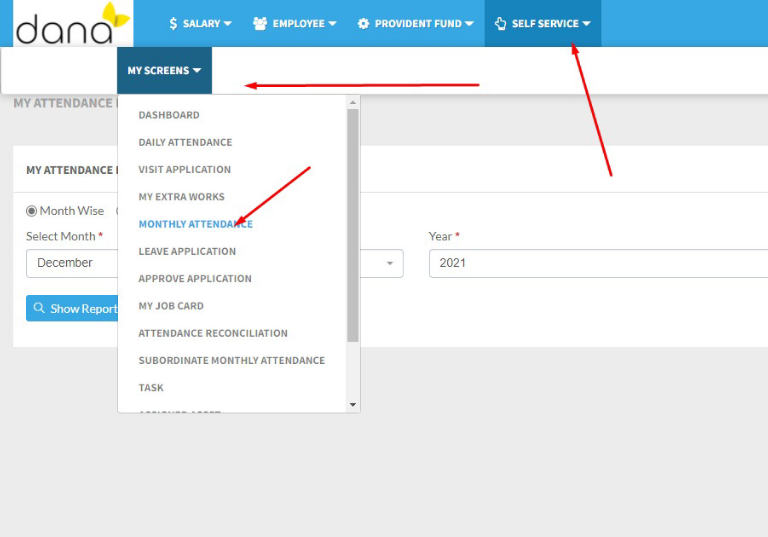Click the Employee caret arrow
The image size is (768, 537).
coord(332,24)
